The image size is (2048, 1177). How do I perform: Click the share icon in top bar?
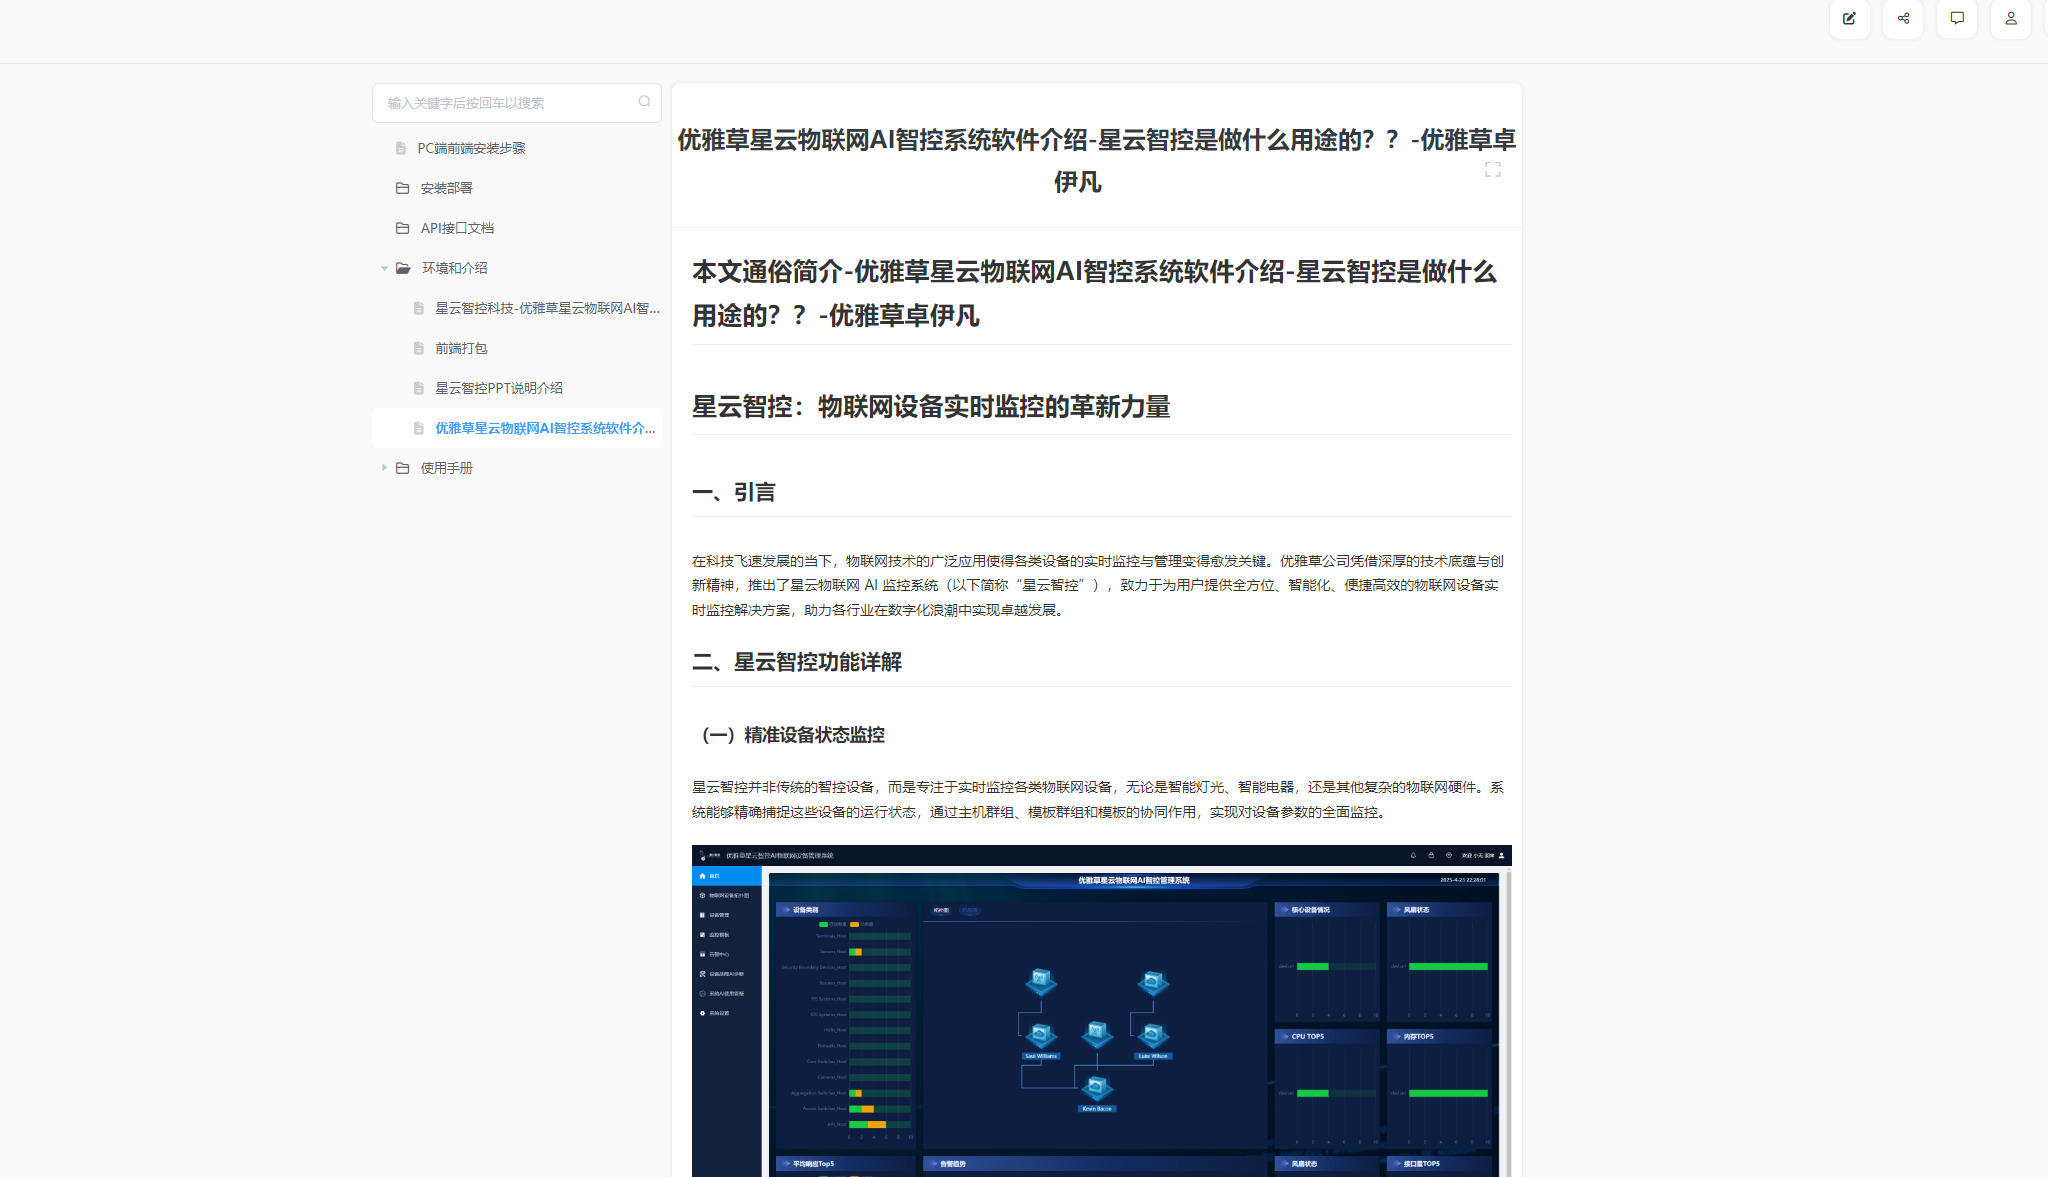point(1903,18)
